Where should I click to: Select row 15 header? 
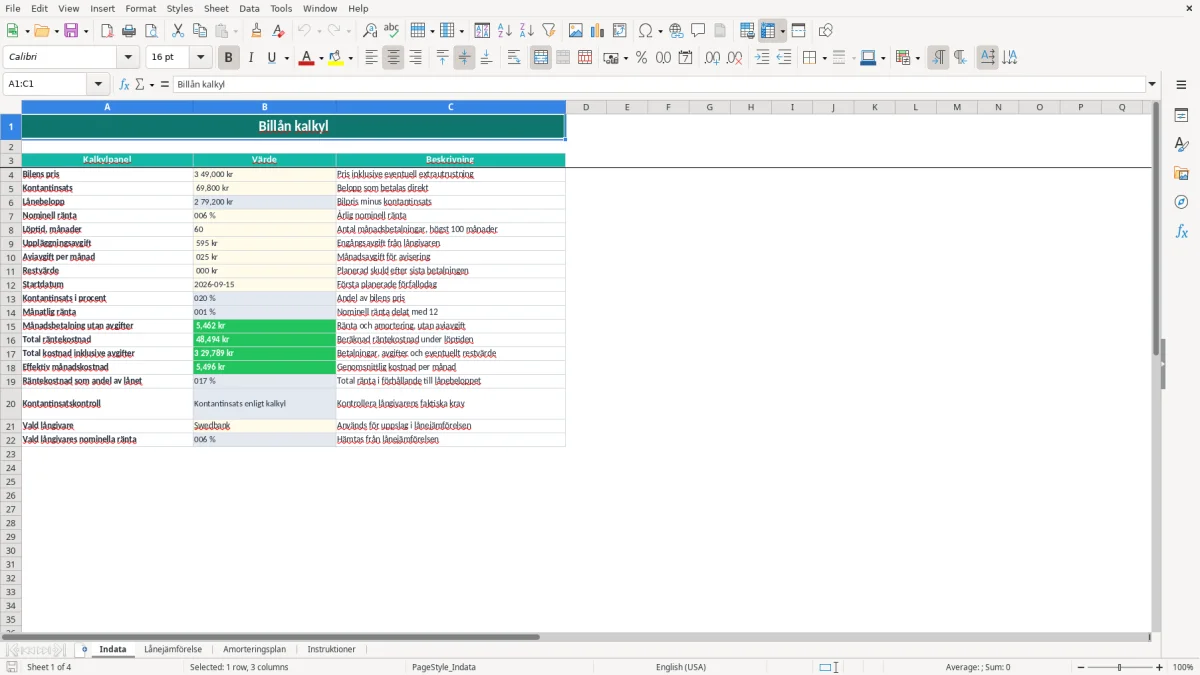(11, 326)
